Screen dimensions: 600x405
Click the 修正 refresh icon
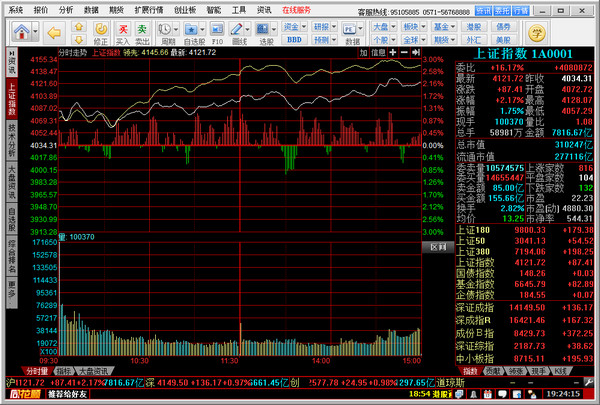[x=101, y=29]
